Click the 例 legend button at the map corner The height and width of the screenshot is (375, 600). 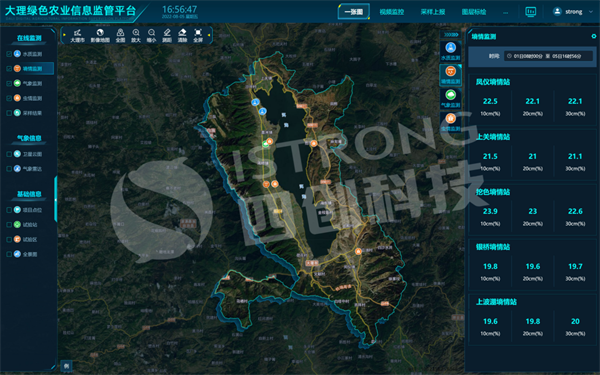tap(67, 366)
